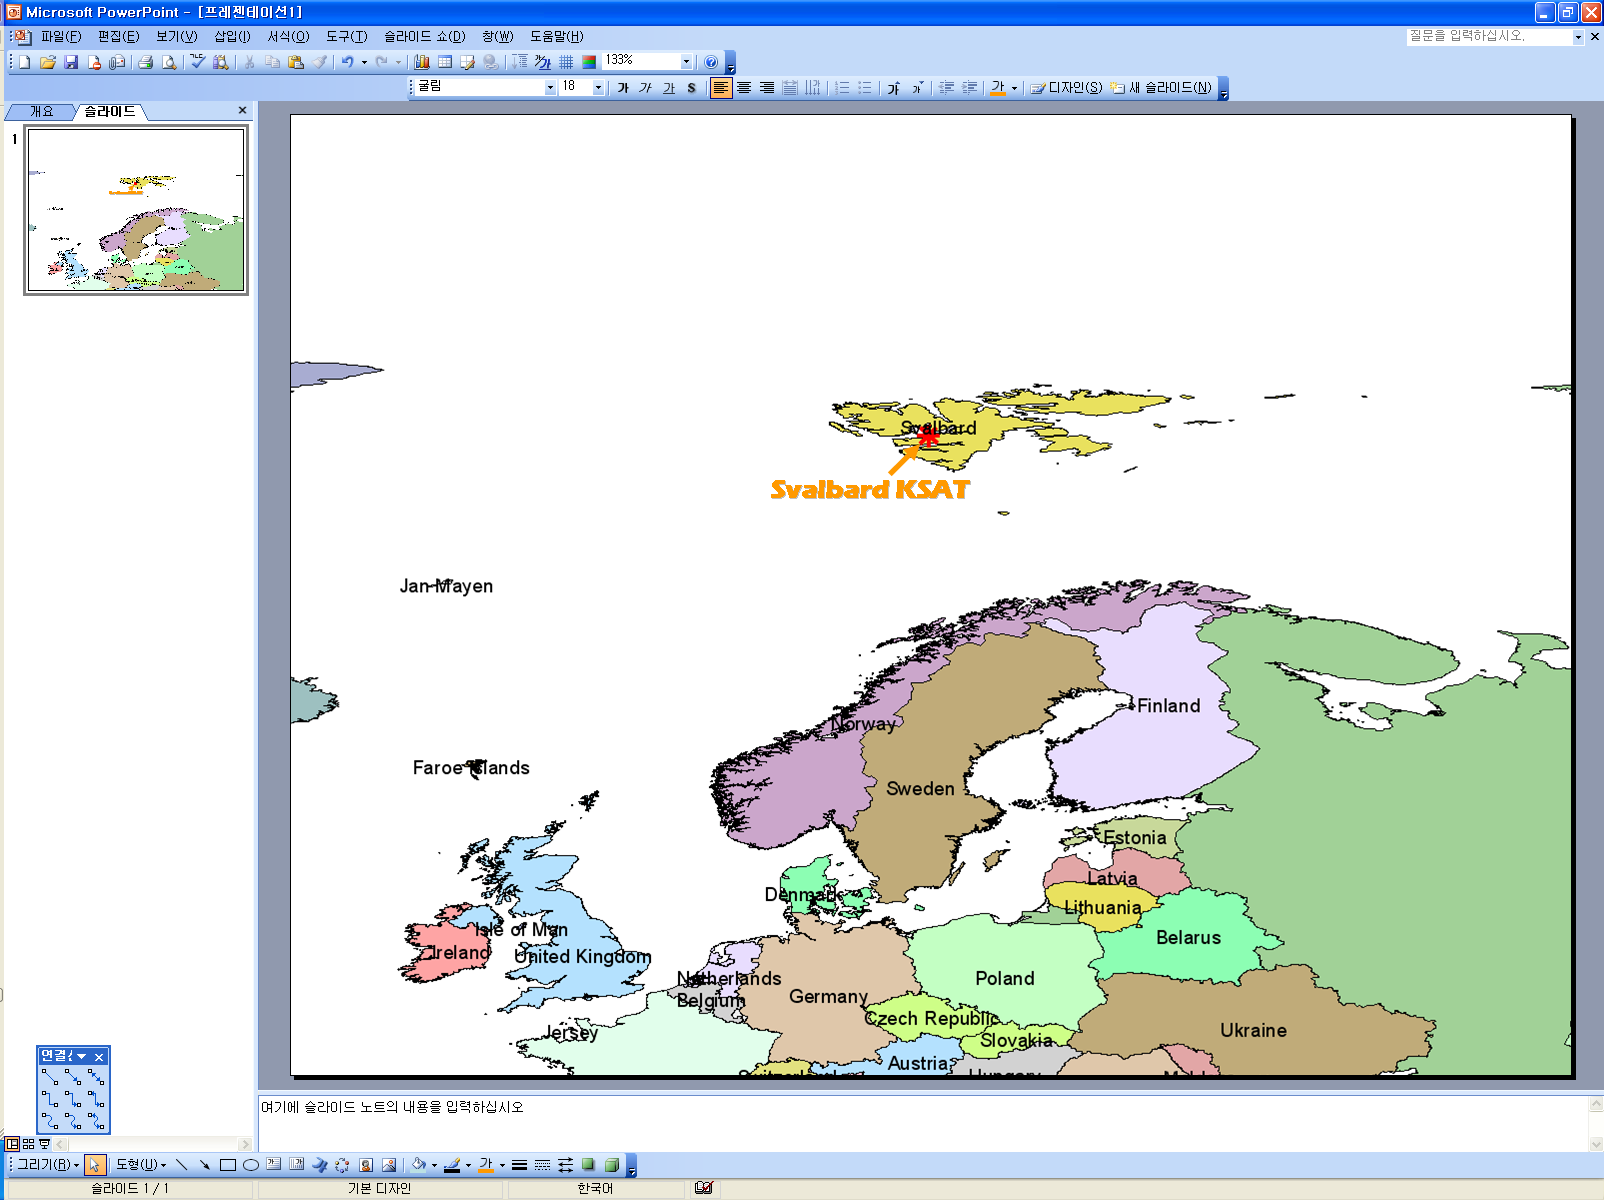This screenshot has width=1604, height=1200.
Task: Select the Rectangle drawing tool
Action: pyautogui.click(x=228, y=1165)
